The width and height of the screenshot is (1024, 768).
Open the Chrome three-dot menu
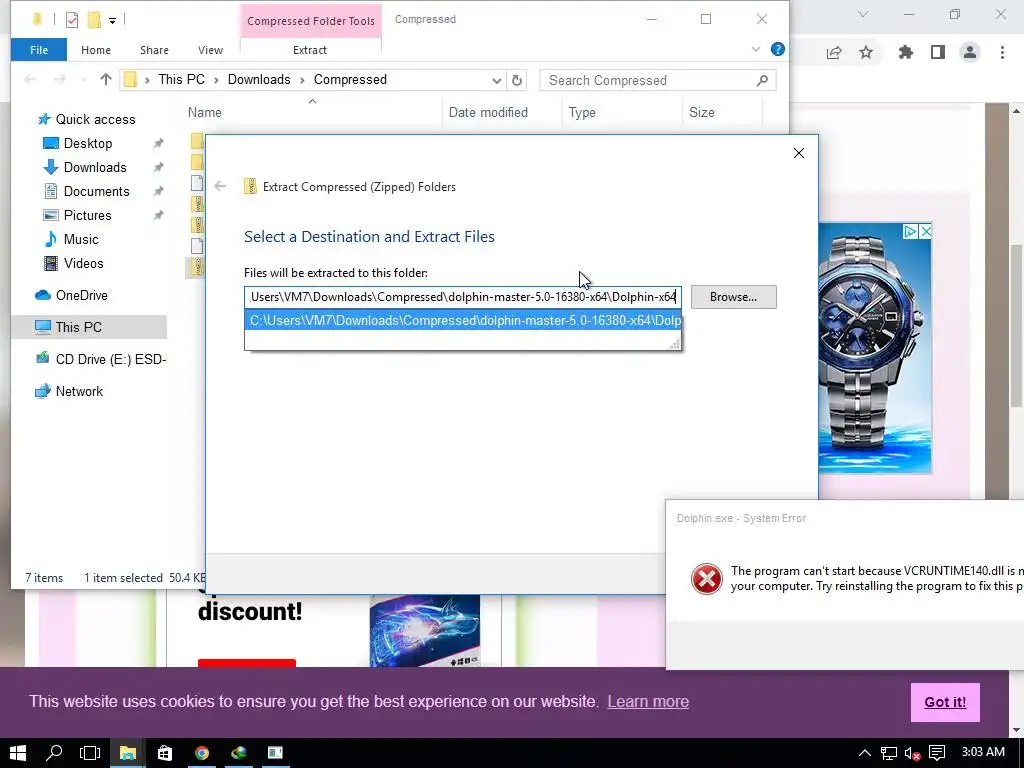1002,52
